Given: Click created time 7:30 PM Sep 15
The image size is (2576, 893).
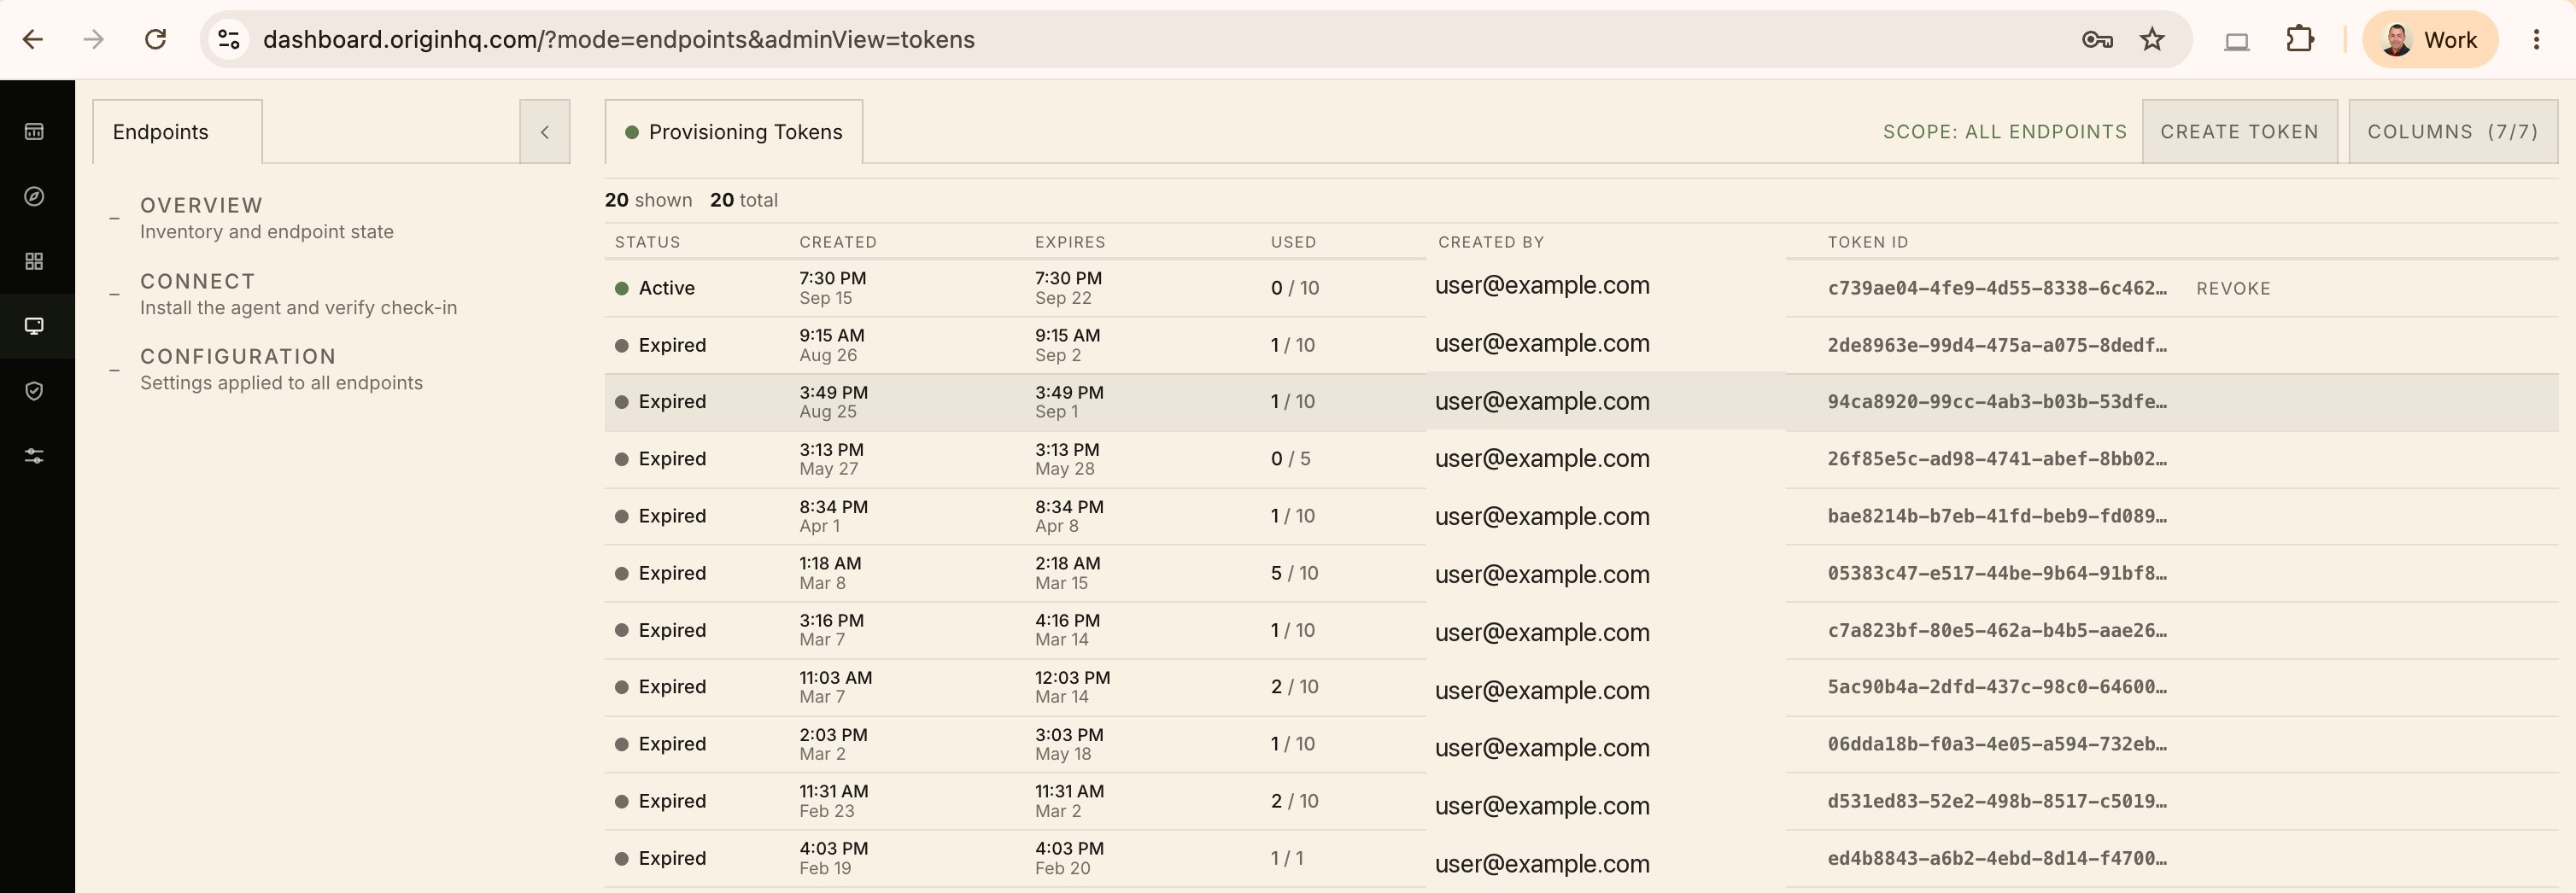Looking at the screenshot, I should 832,288.
